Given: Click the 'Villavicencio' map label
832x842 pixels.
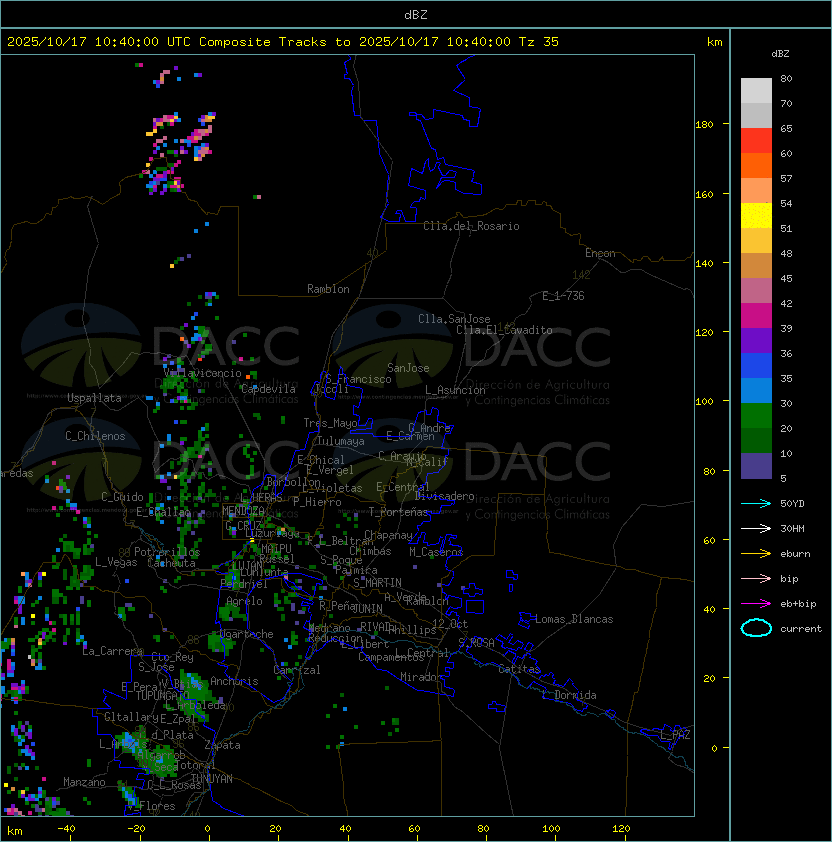Looking at the screenshot, I should coord(202,373).
